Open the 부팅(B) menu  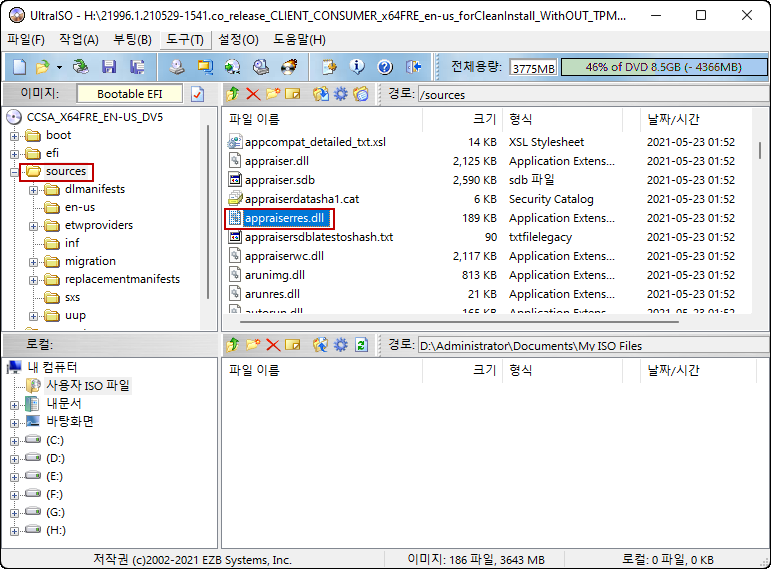coord(132,39)
